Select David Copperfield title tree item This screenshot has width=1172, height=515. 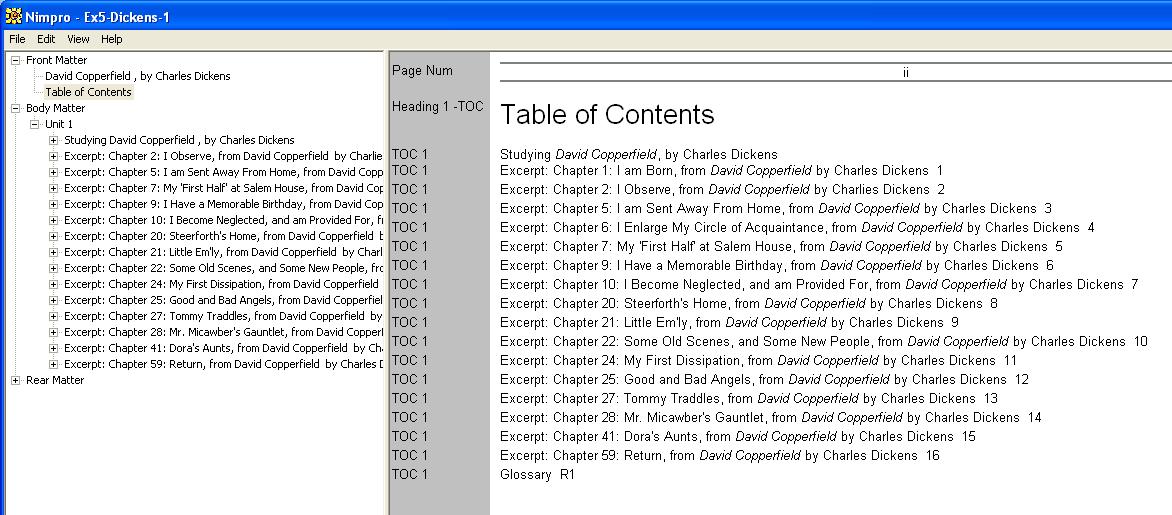pyautogui.click(x=138, y=75)
